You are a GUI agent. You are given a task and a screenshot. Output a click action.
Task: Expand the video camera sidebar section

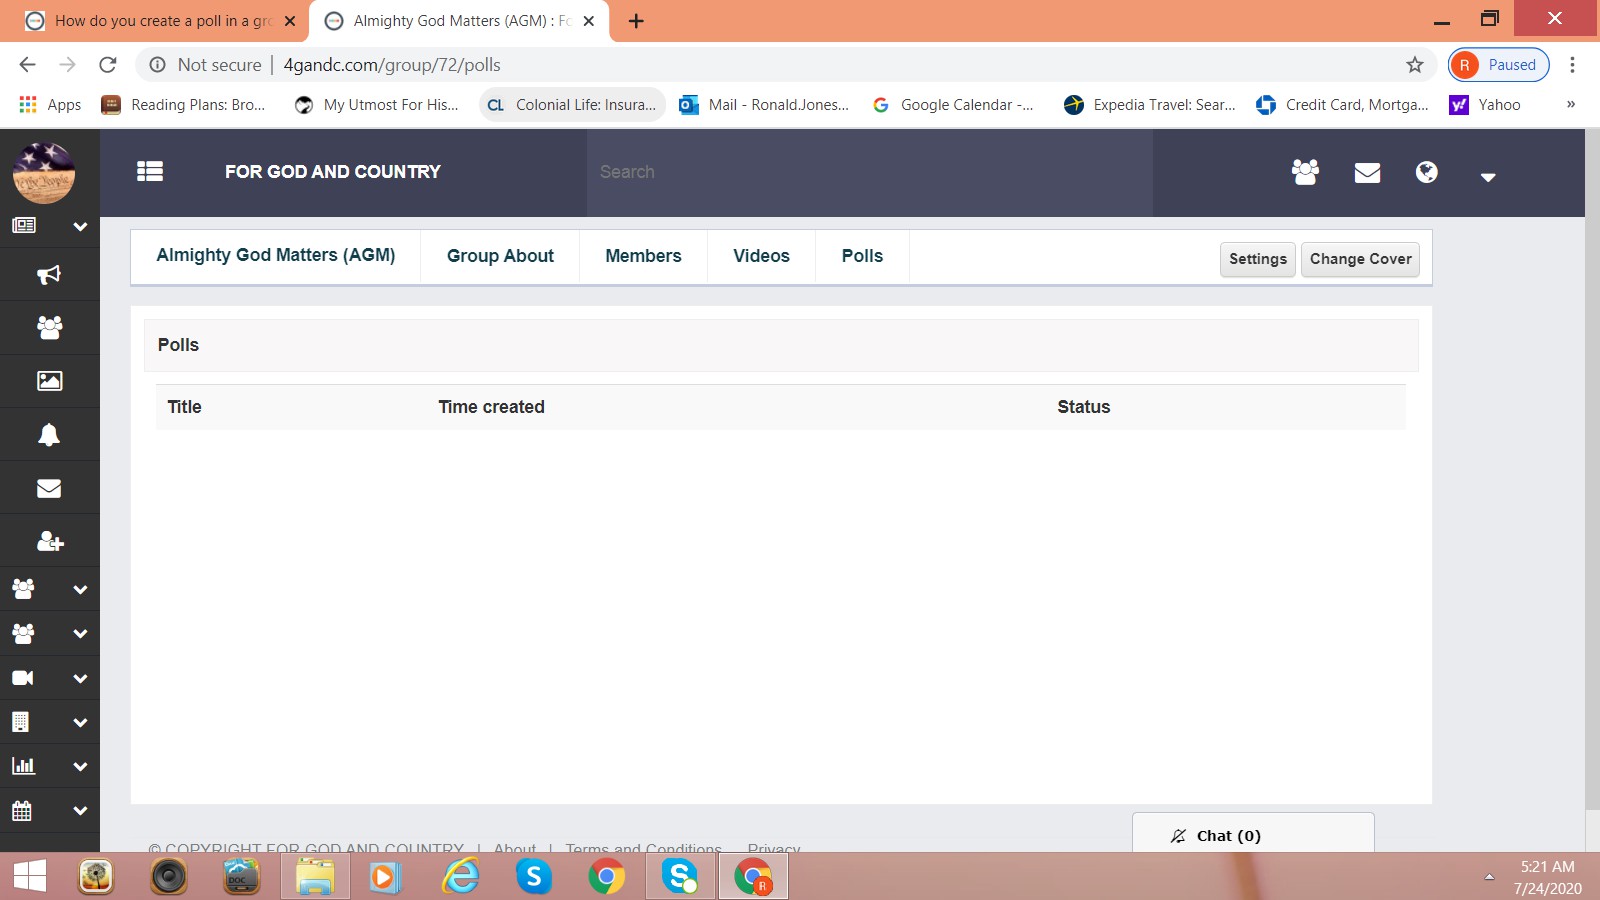pyautogui.click(x=80, y=678)
